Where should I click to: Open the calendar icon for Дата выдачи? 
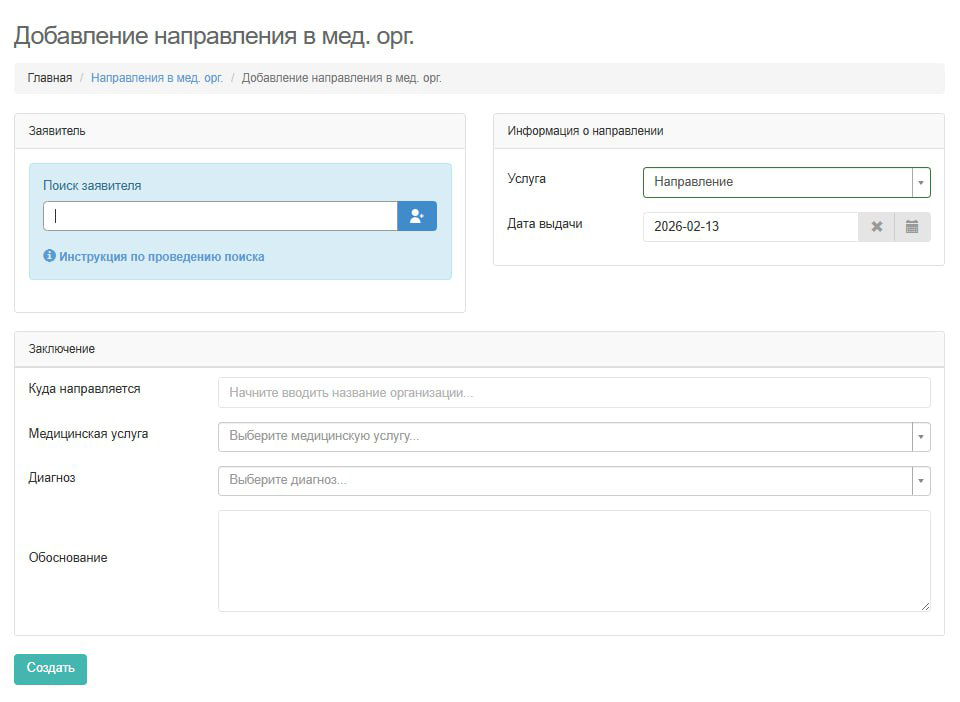pyautogui.click(x=911, y=226)
